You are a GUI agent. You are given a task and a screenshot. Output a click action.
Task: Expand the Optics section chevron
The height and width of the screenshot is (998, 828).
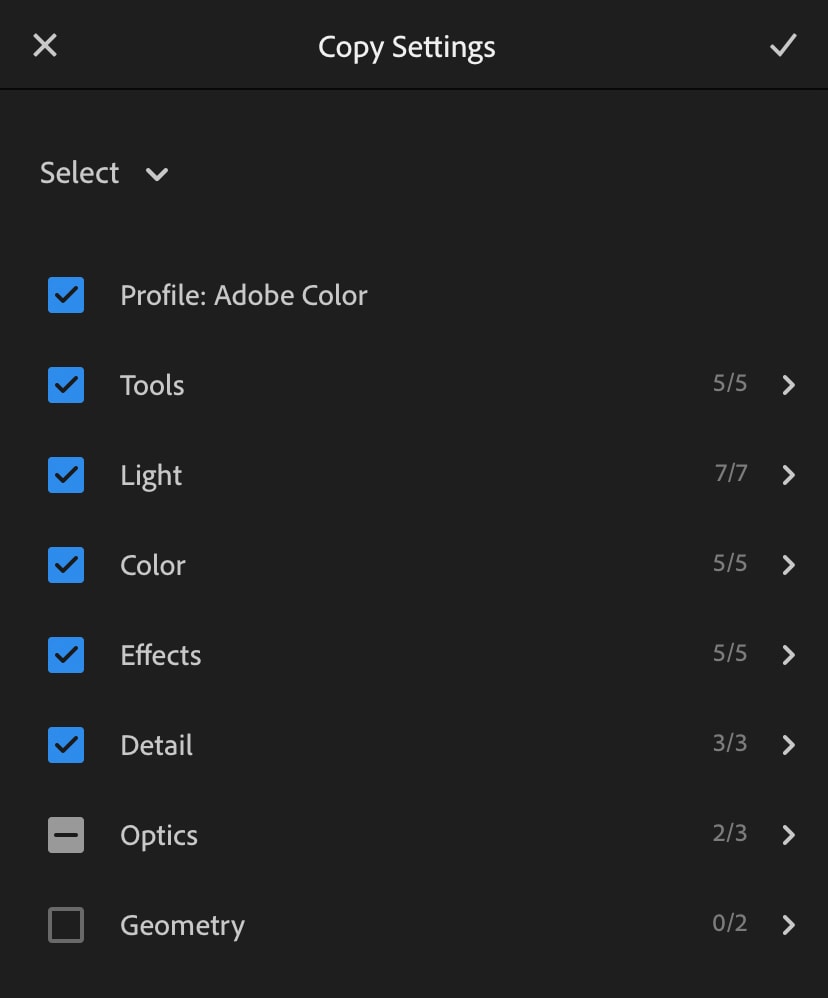(x=789, y=835)
